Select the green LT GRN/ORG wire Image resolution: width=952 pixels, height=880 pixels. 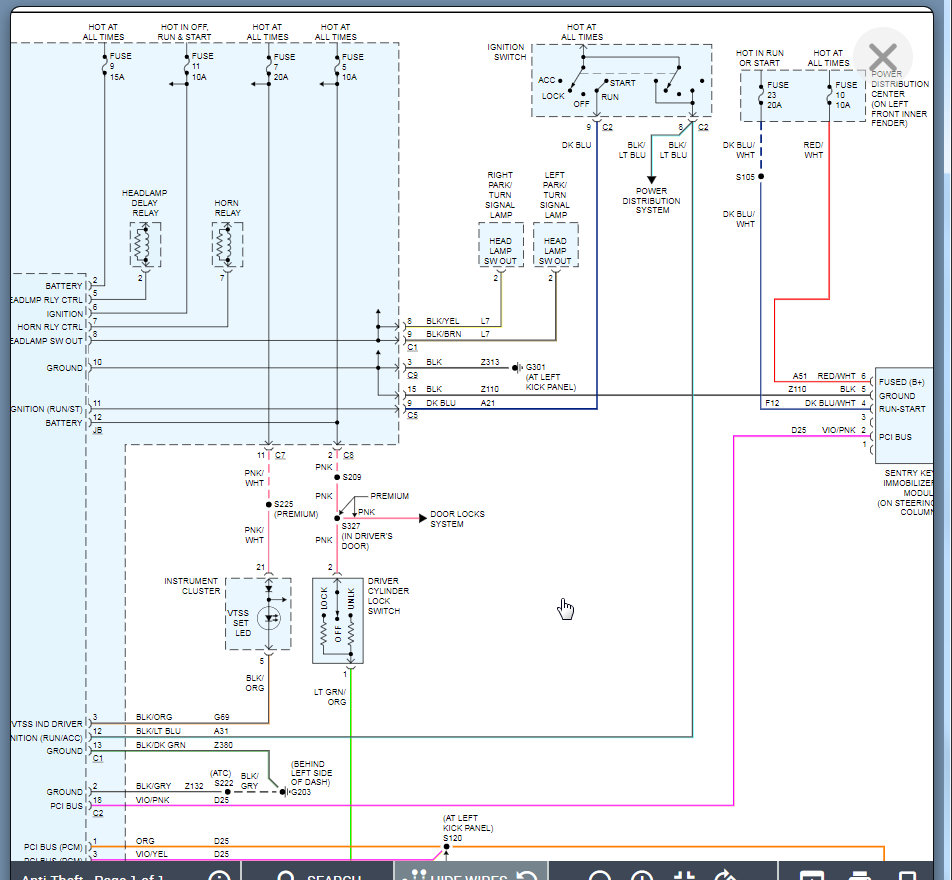[x=351, y=770]
